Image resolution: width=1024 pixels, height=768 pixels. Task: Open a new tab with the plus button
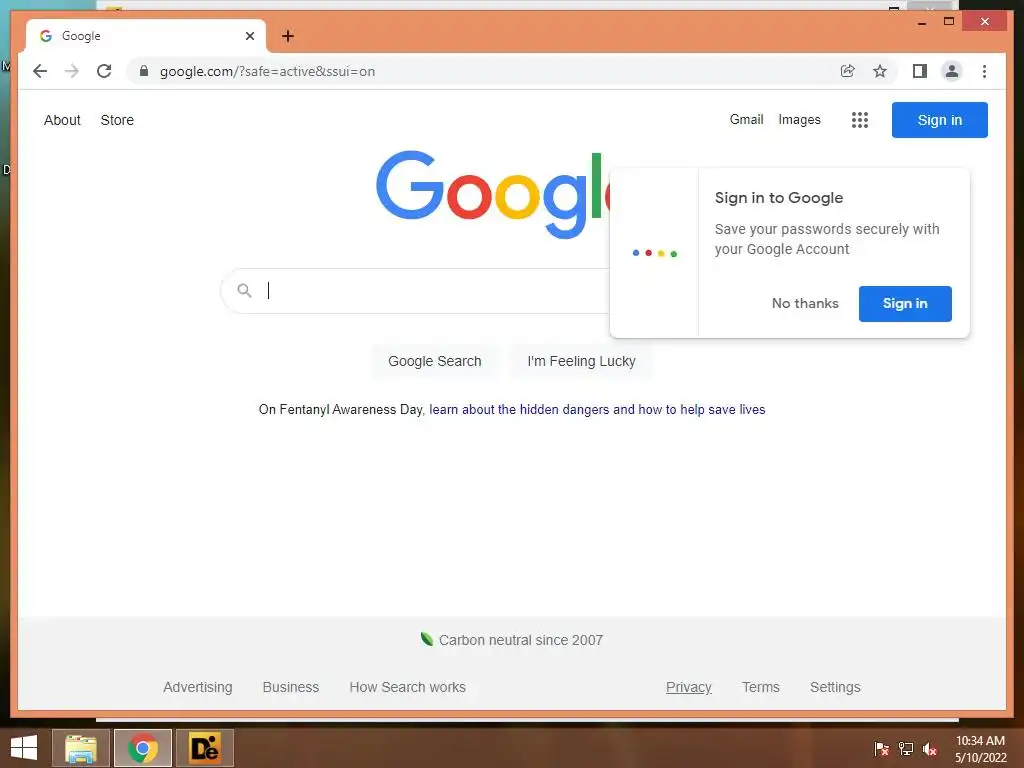pos(288,36)
